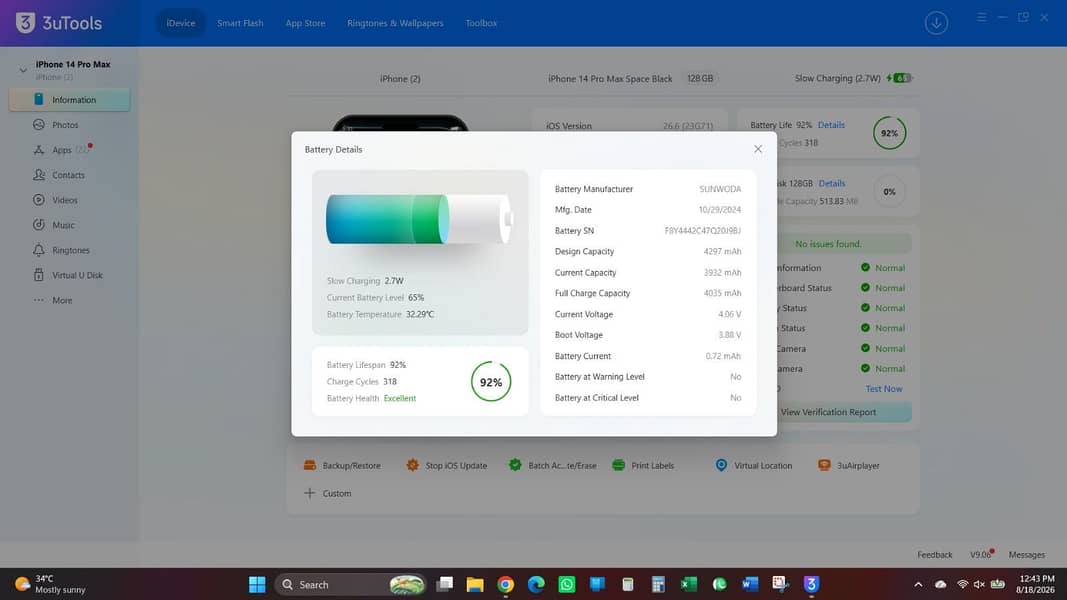The height and width of the screenshot is (600, 1067).
Task: Click the Slow Charging (2.7W) status
Action: tap(838, 78)
